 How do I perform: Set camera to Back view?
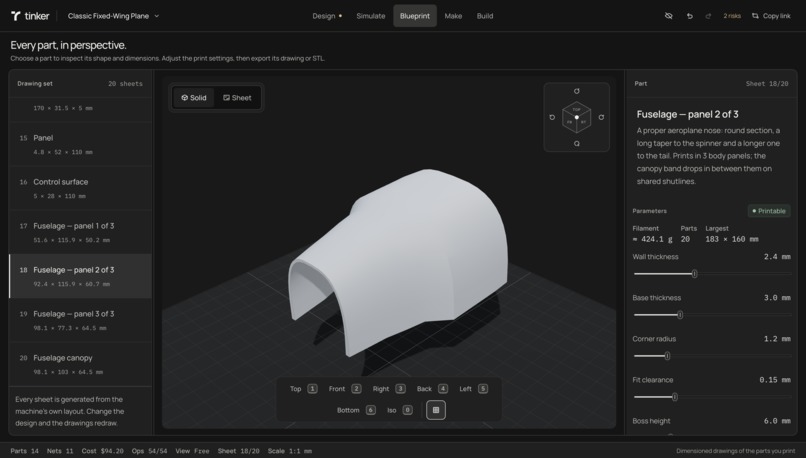(x=432, y=389)
